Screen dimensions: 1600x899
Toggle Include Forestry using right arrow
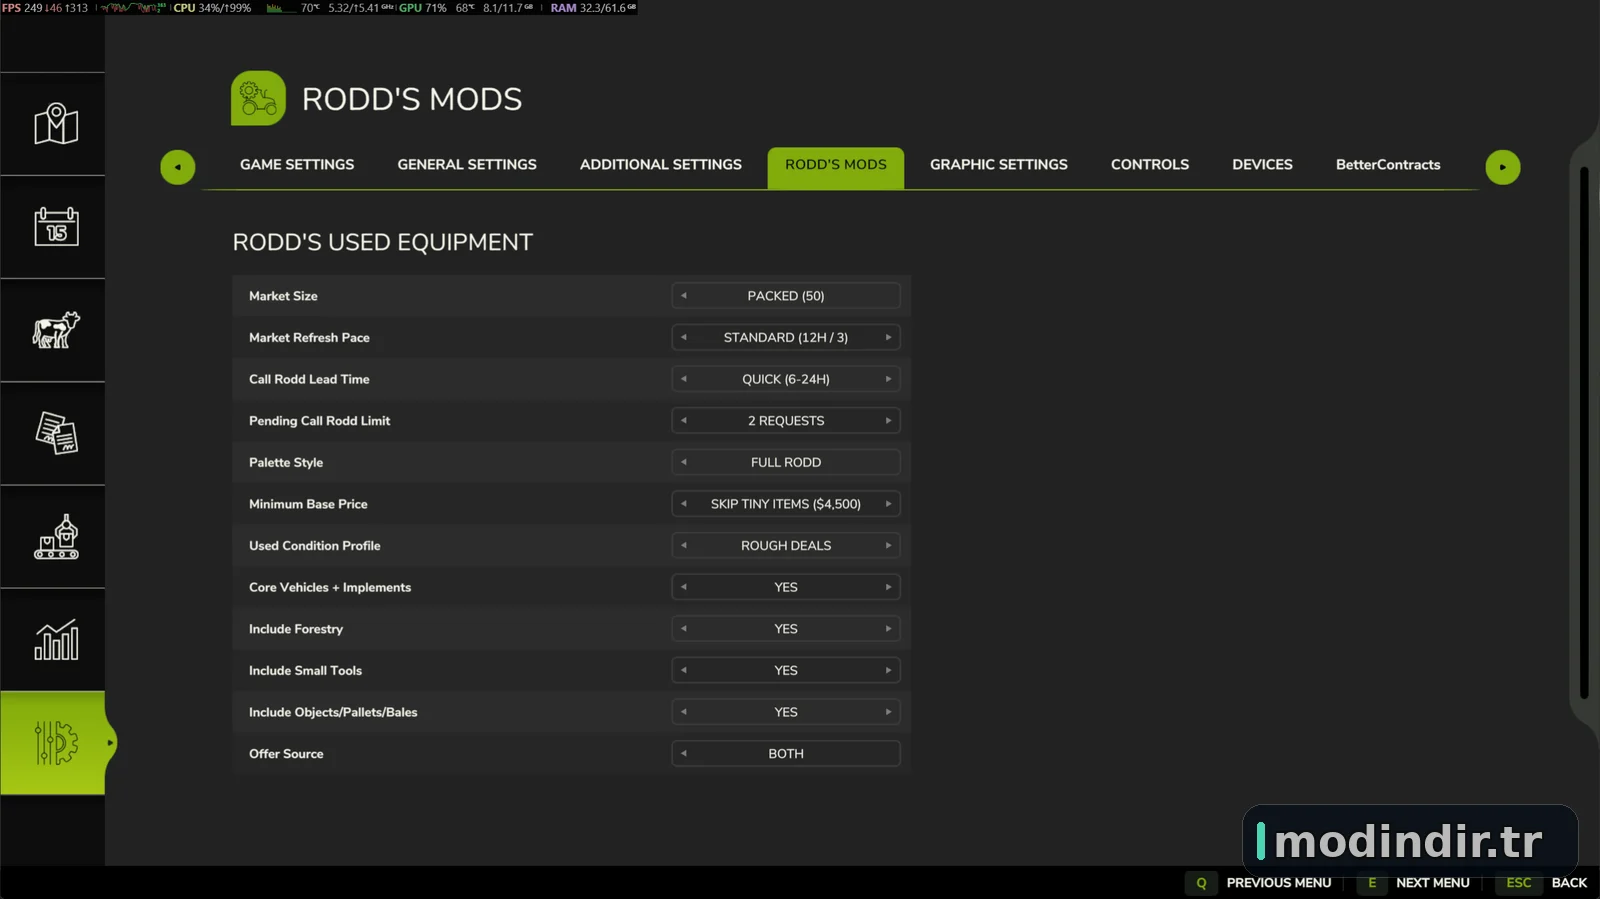pyautogui.click(x=888, y=629)
